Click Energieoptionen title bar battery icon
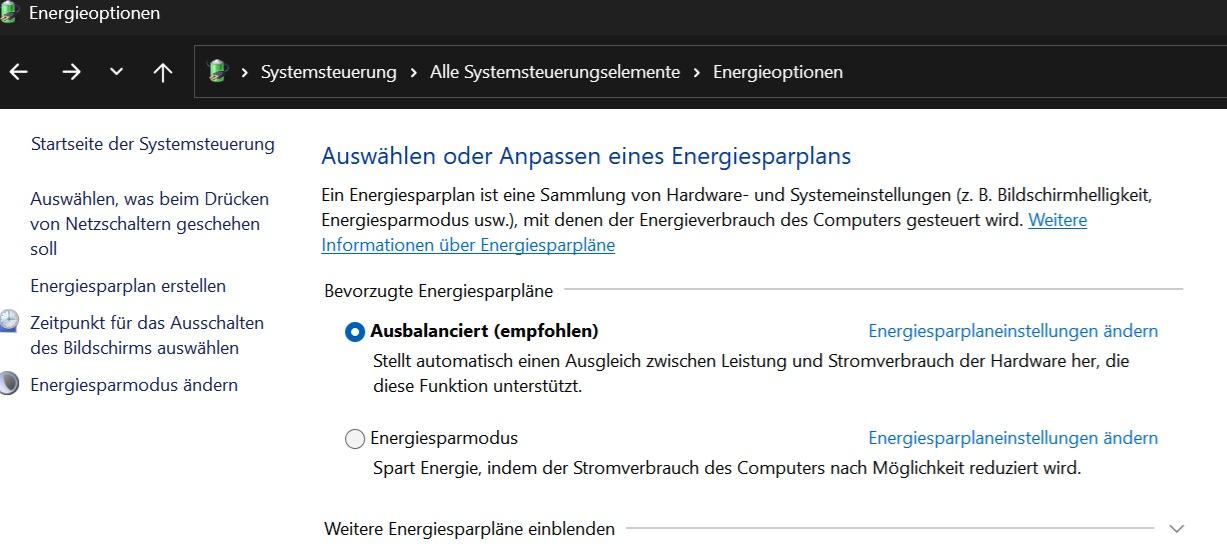Viewport: 1227px width, 555px height. (9, 13)
